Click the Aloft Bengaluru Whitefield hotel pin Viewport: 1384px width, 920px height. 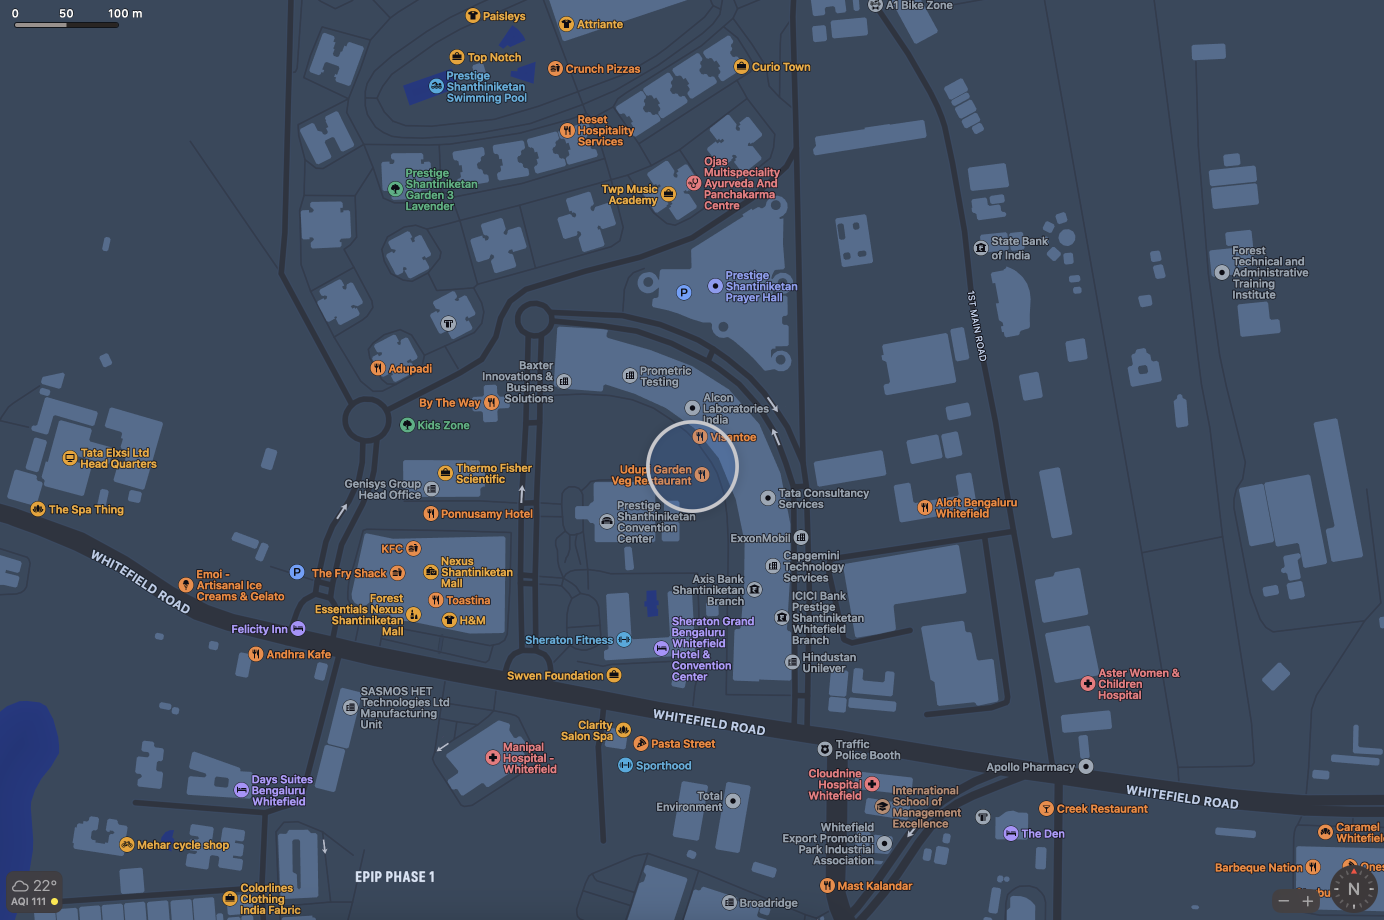point(925,508)
